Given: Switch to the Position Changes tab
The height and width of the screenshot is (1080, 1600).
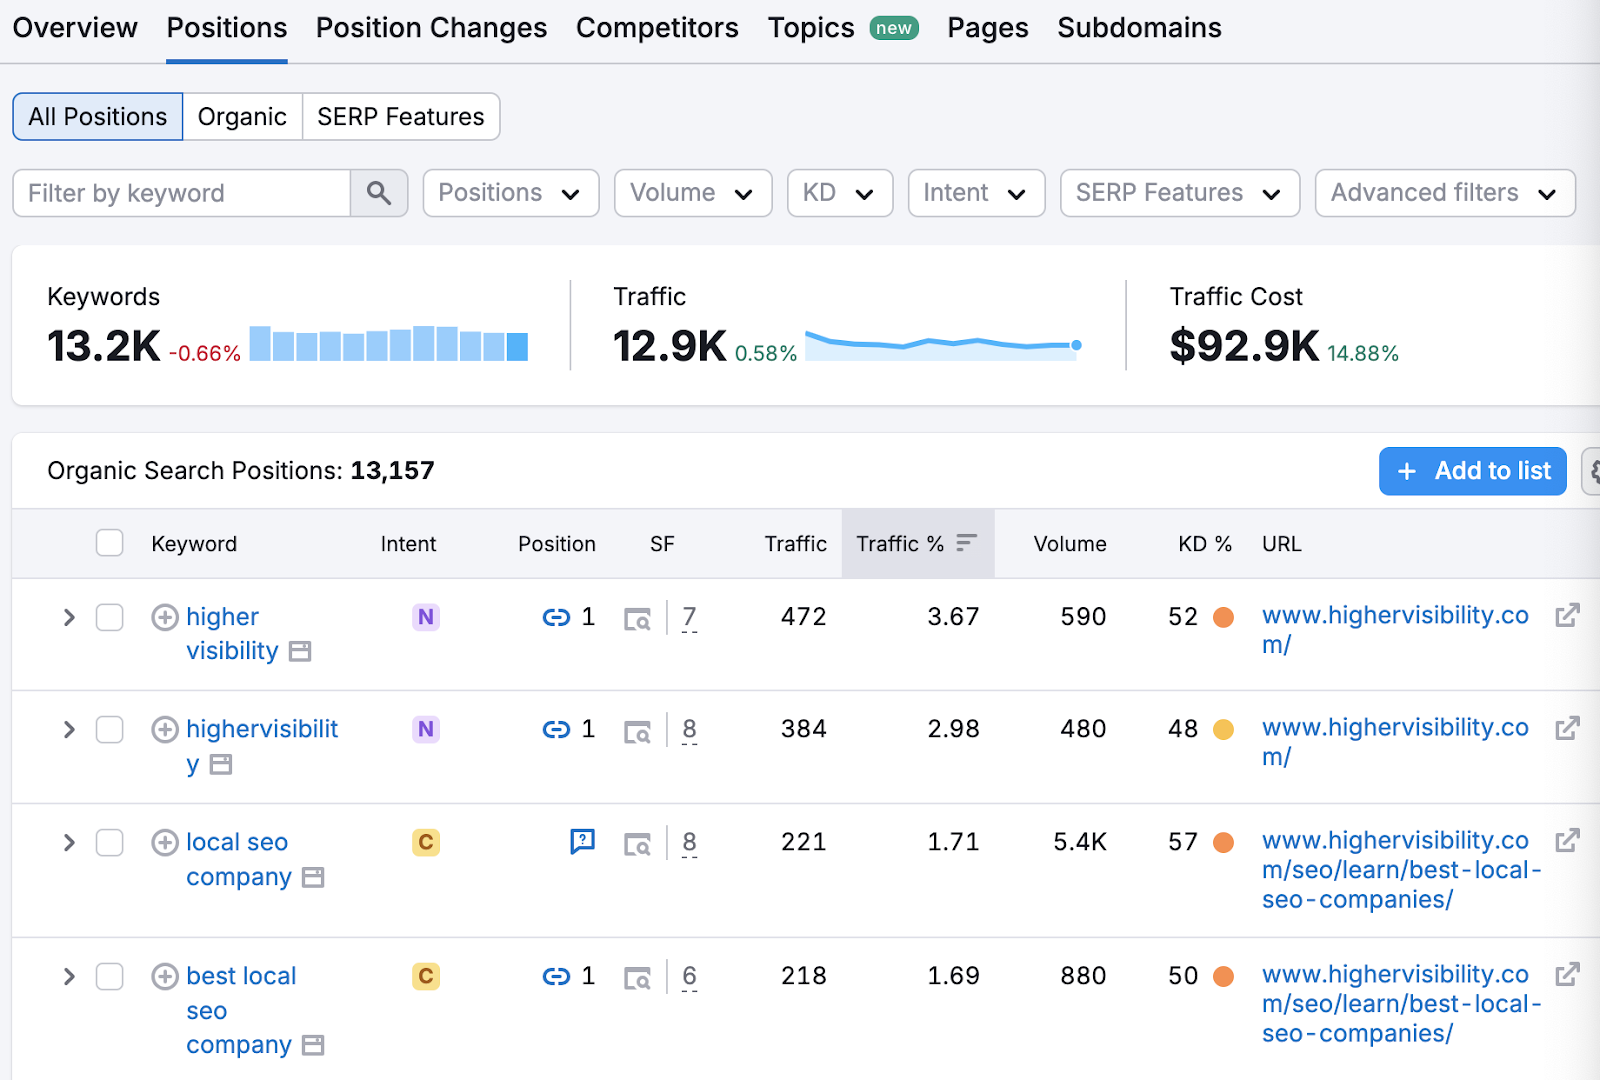Looking at the screenshot, I should pos(431,28).
